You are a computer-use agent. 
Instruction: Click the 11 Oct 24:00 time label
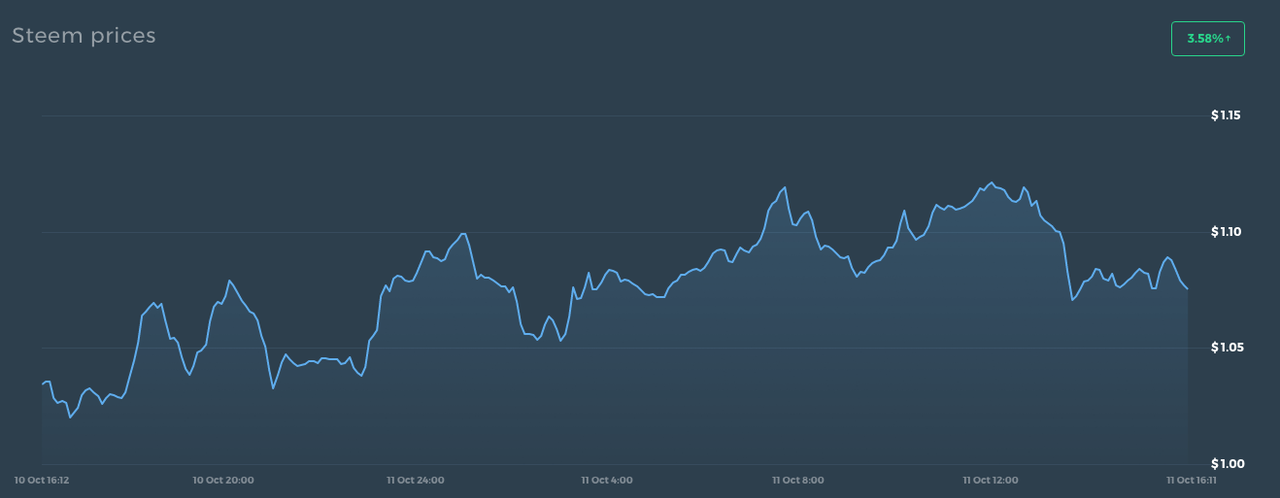click(x=415, y=481)
